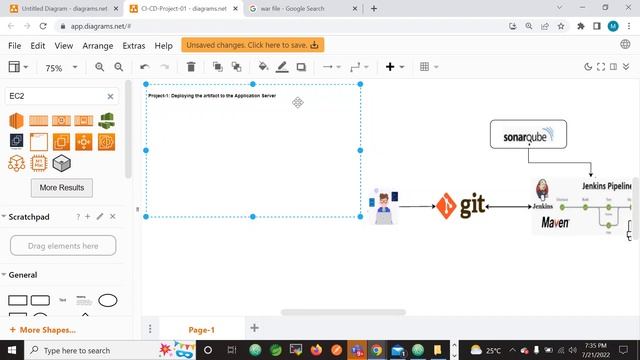Viewport: 640px width, 360px height.
Task: Bookmark this page star icon
Action: click(x=561, y=26)
